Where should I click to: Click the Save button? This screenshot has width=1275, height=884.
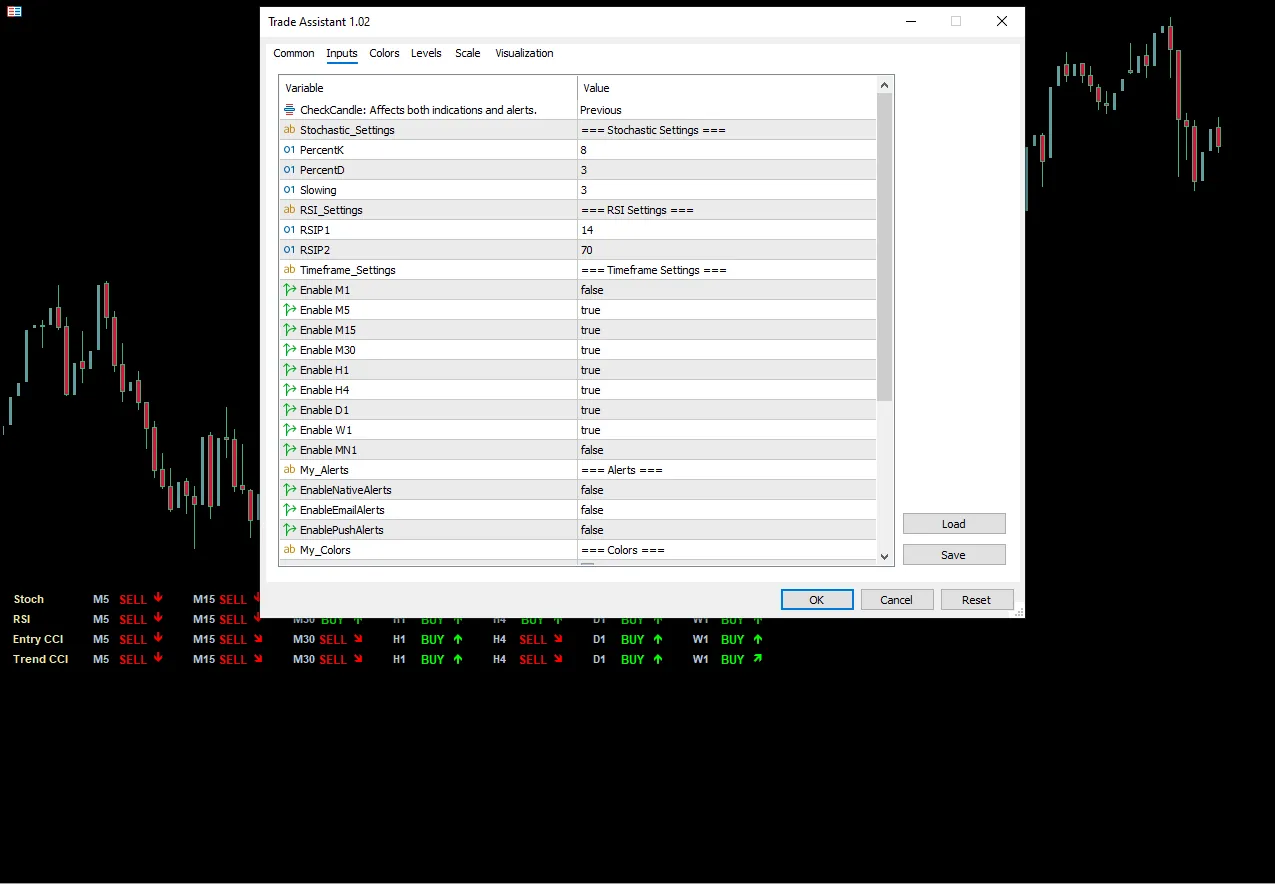pyautogui.click(x=954, y=555)
